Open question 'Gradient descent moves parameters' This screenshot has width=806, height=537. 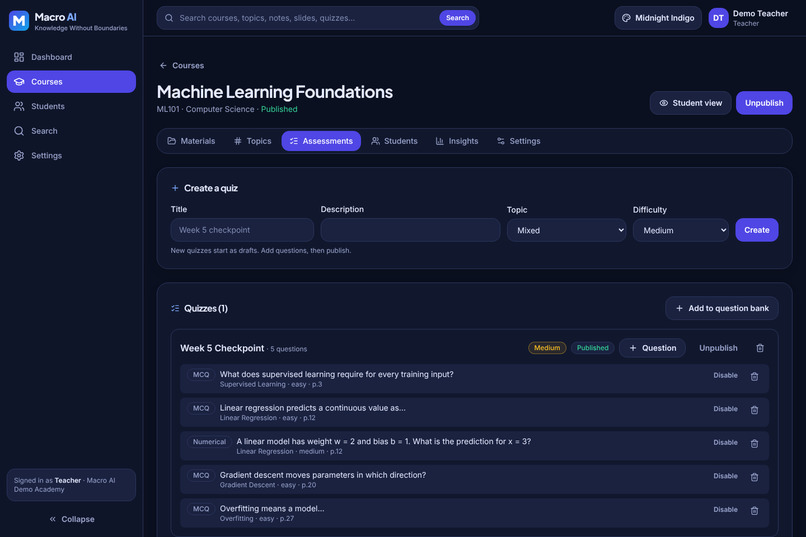[x=323, y=475]
